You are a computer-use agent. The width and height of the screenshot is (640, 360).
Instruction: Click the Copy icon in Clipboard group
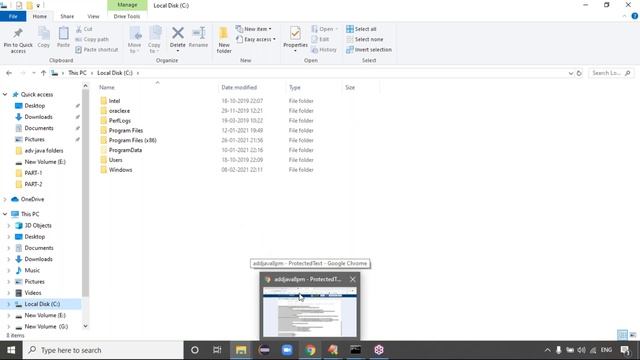44,38
